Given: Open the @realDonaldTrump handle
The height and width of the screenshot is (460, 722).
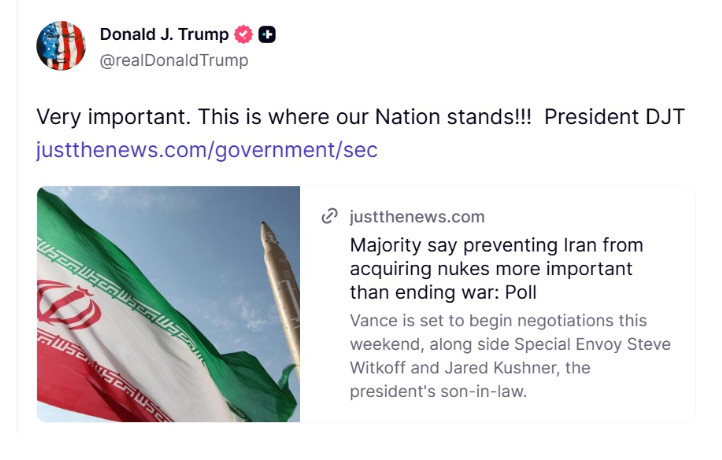Looking at the screenshot, I should click(174, 60).
